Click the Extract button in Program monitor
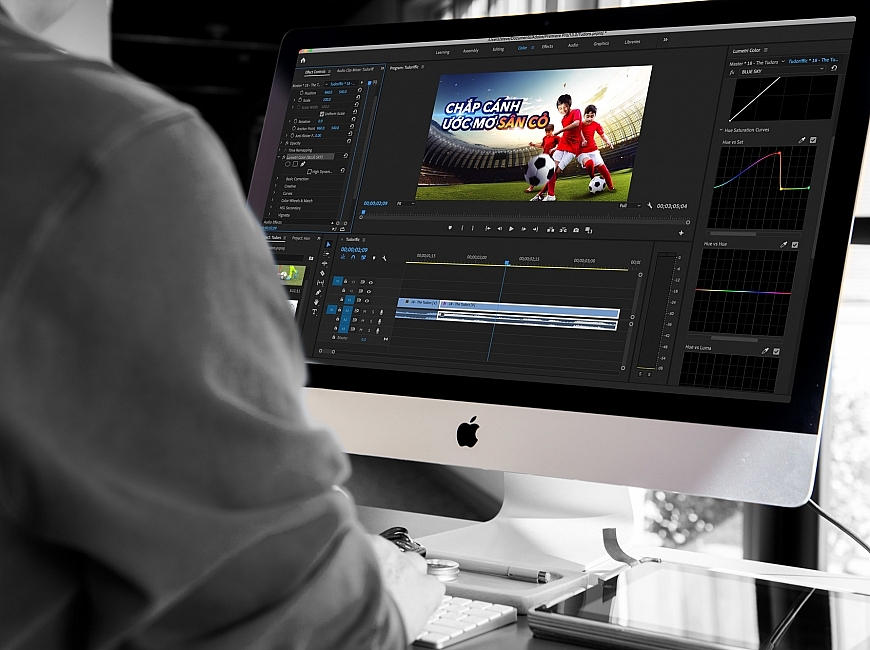This screenshot has height=650, width=870. pos(563,230)
